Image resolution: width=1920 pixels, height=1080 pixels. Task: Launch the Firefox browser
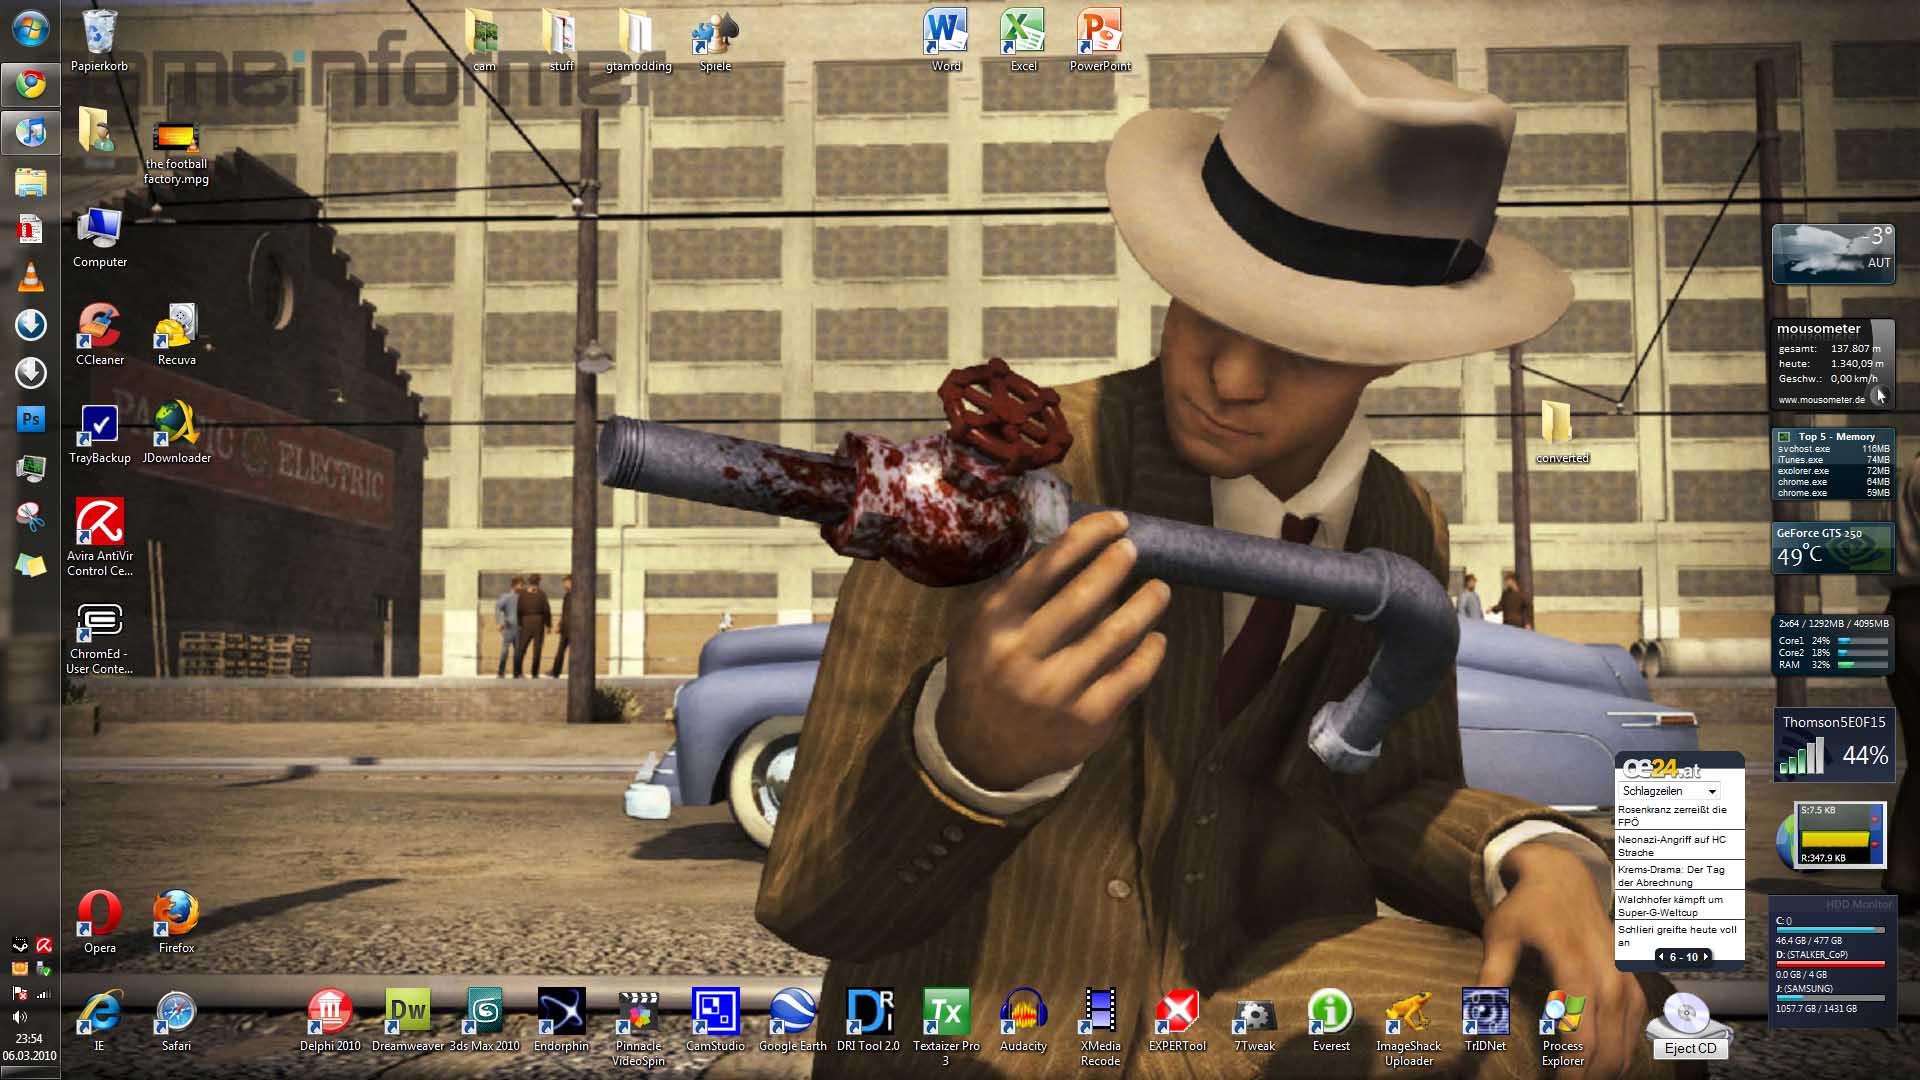point(177,922)
